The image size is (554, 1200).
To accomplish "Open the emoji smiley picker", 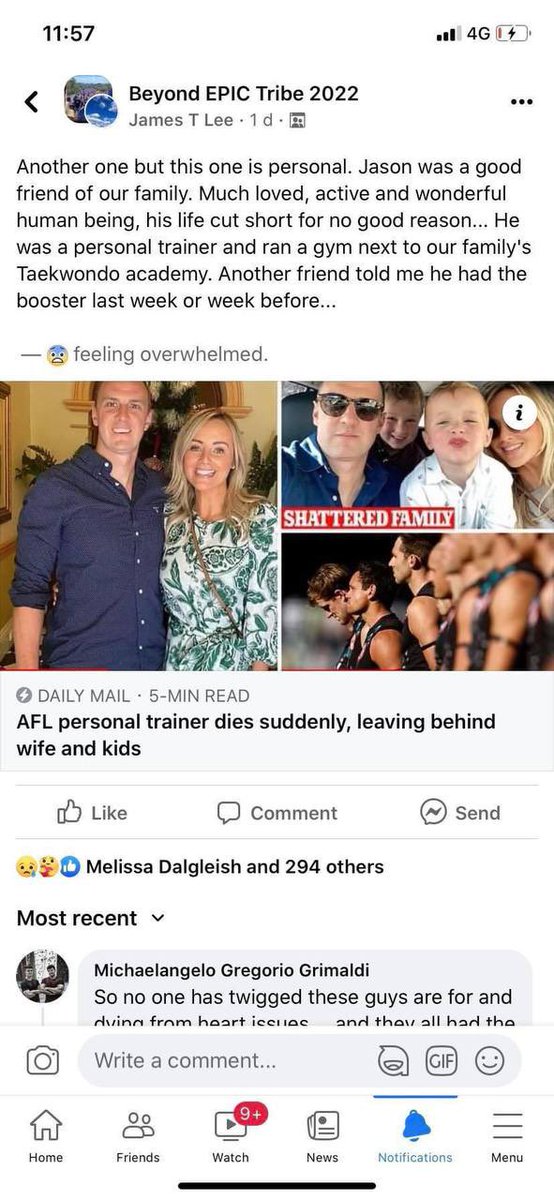I will (x=489, y=1061).
